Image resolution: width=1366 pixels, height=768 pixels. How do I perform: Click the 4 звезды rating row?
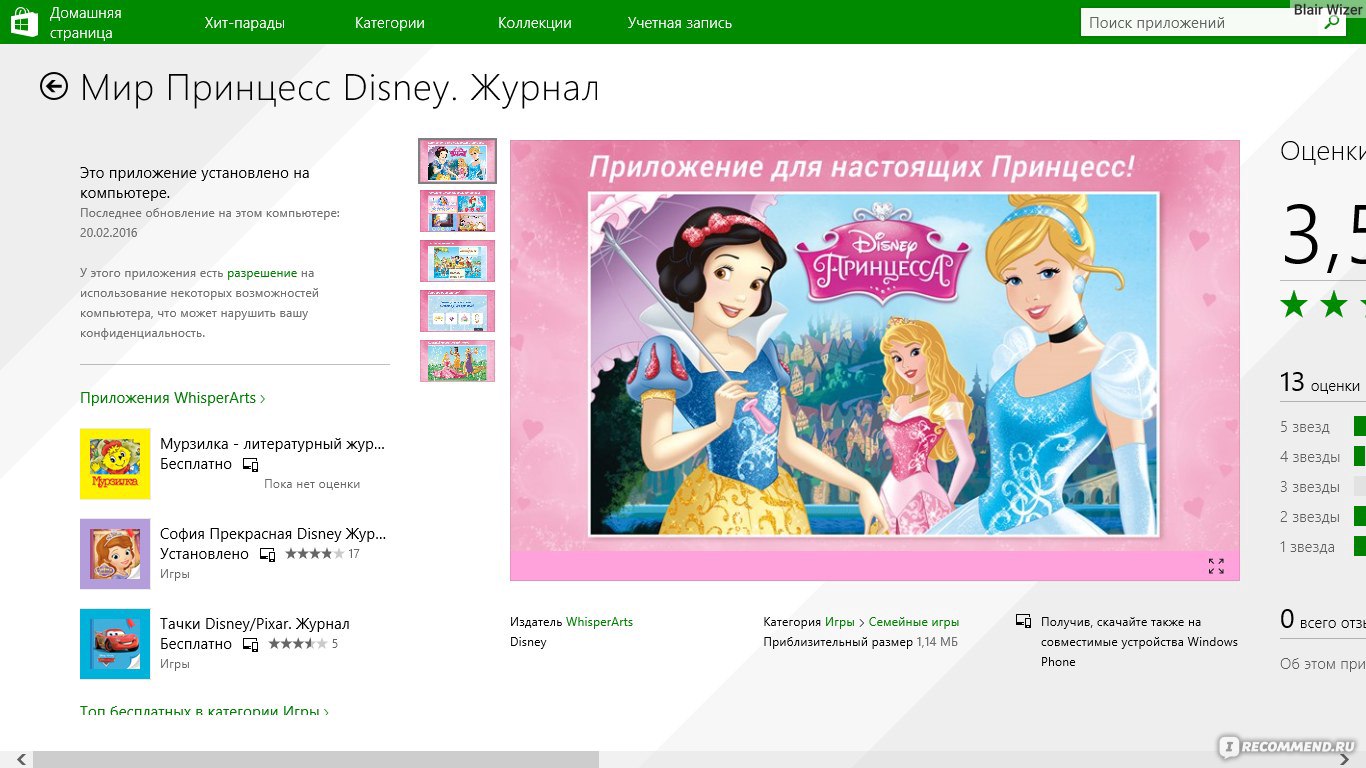[x=1322, y=457]
